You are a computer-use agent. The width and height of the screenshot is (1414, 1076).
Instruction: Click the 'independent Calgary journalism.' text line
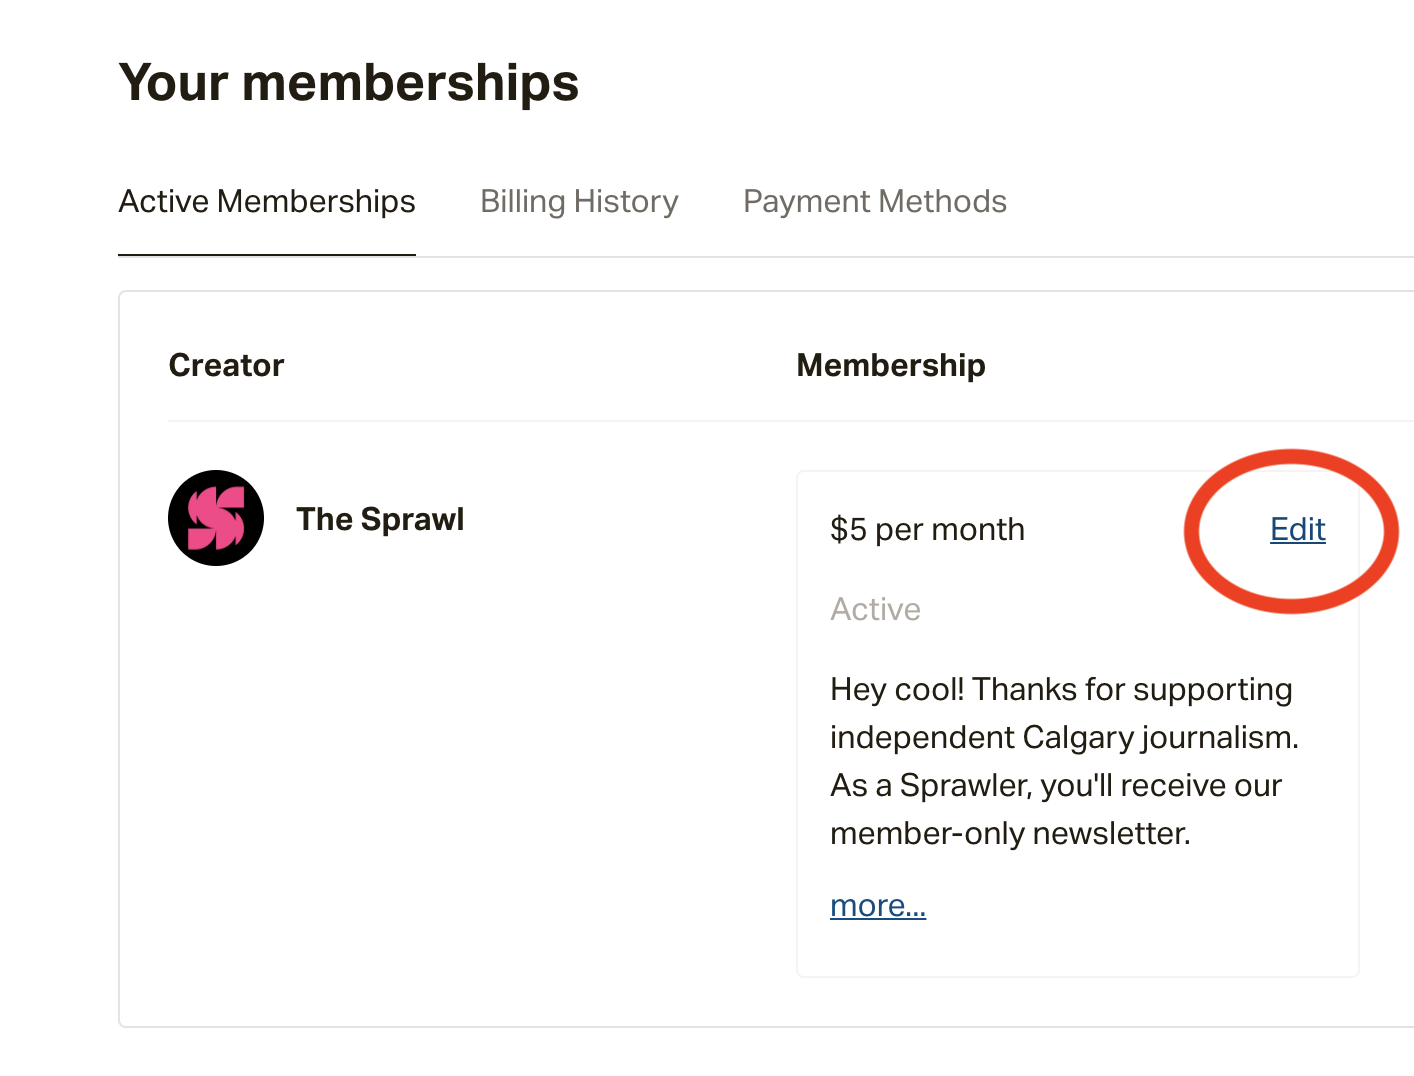click(x=1064, y=737)
